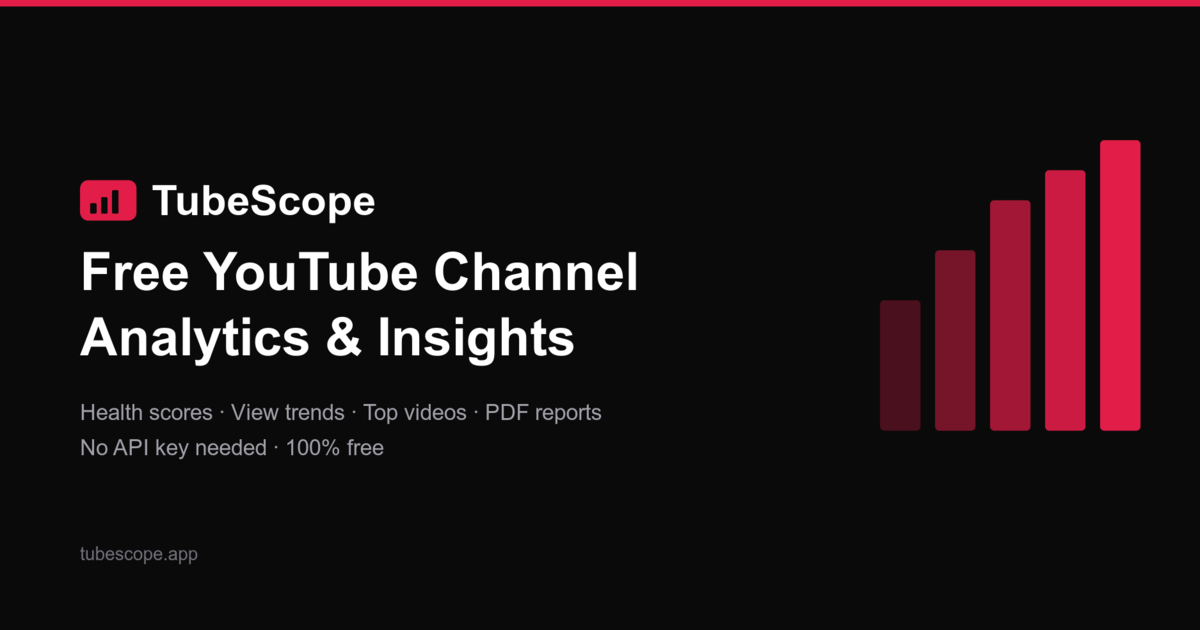Click the TubeScope red bar-chart logo icon

pos(108,201)
